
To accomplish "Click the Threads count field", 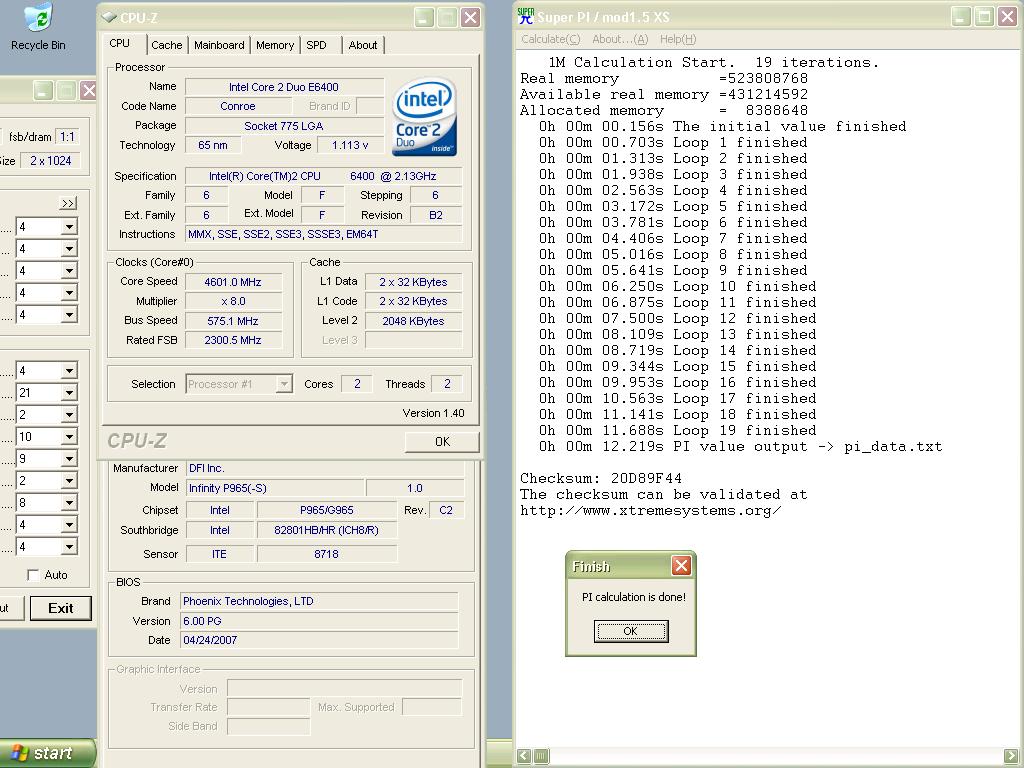I will [x=447, y=384].
